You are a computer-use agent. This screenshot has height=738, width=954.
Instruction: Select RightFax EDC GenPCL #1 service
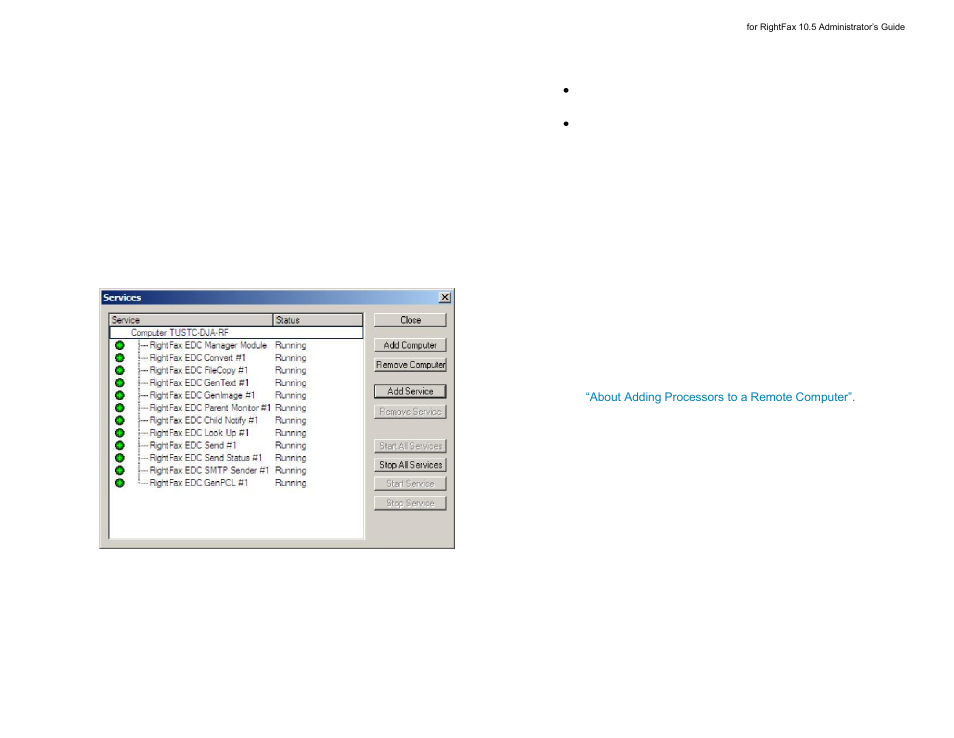pyautogui.click(x=199, y=483)
